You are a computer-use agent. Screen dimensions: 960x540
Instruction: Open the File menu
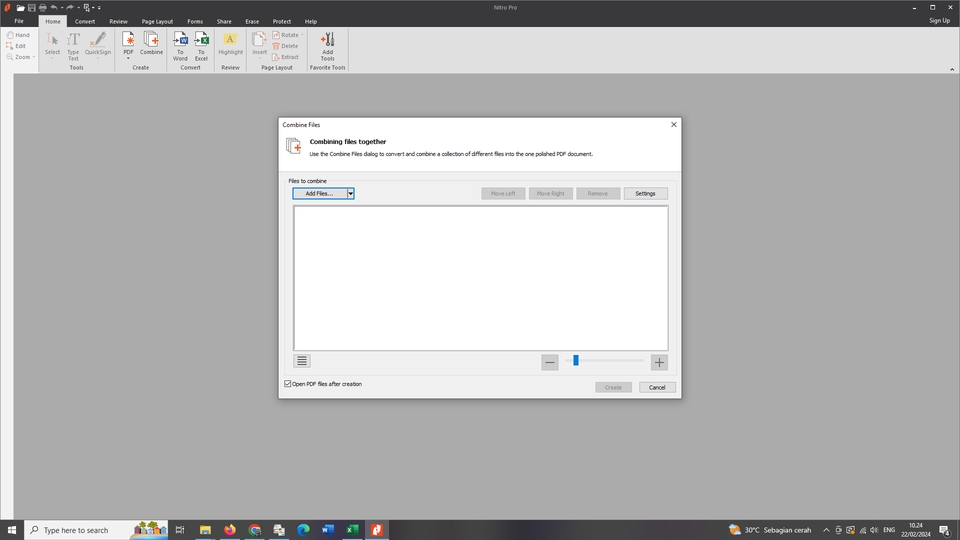(x=19, y=21)
